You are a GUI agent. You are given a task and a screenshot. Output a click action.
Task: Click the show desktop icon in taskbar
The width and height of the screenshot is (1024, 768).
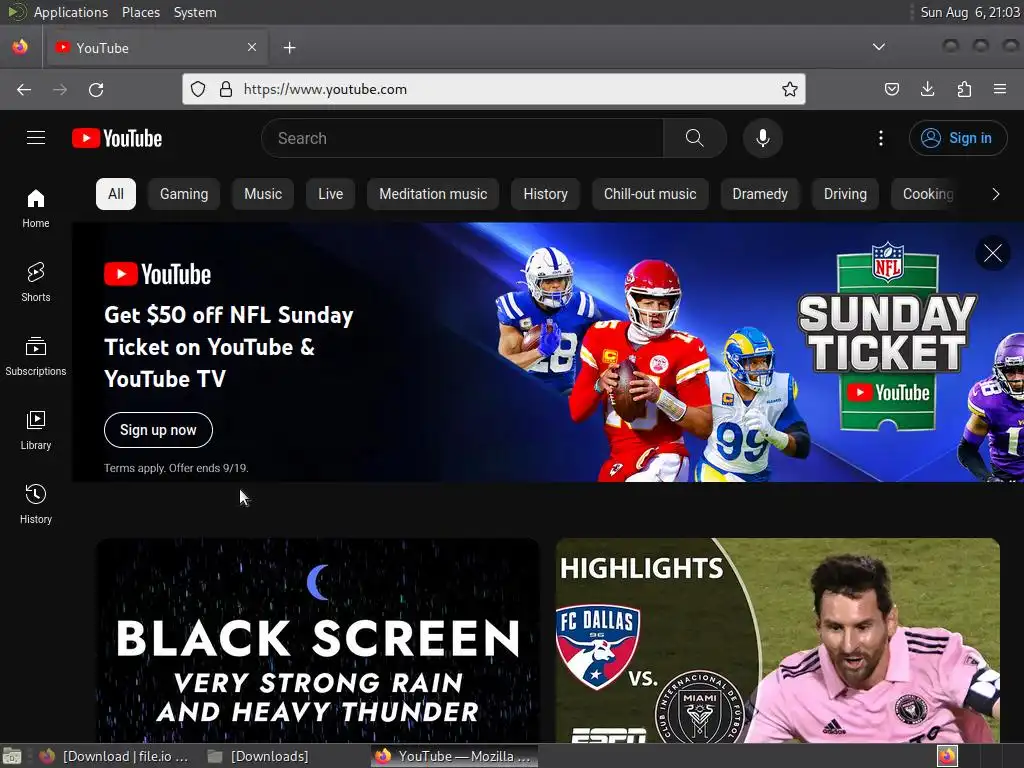pos(12,756)
